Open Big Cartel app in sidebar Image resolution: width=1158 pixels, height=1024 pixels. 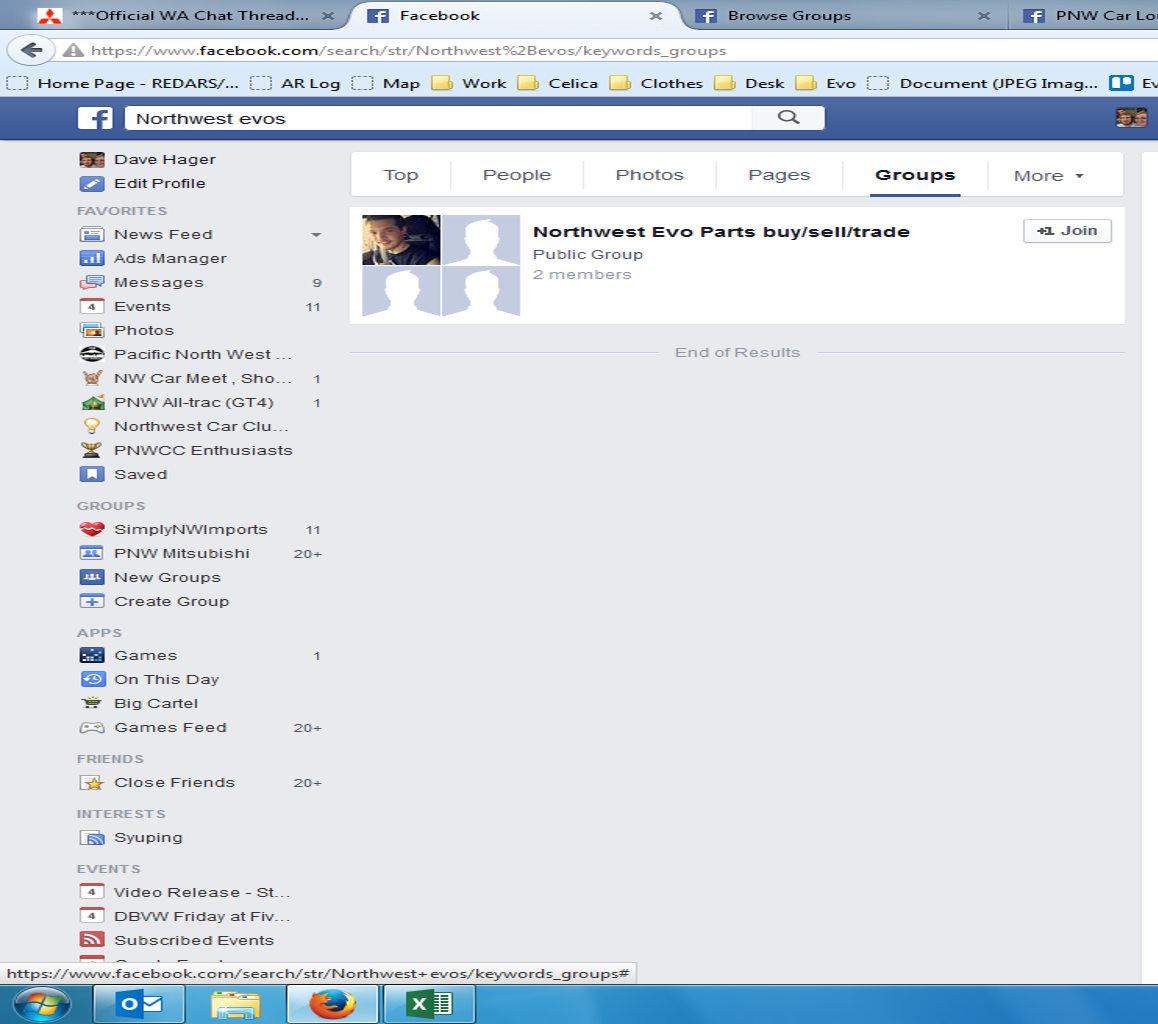(156, 704)
